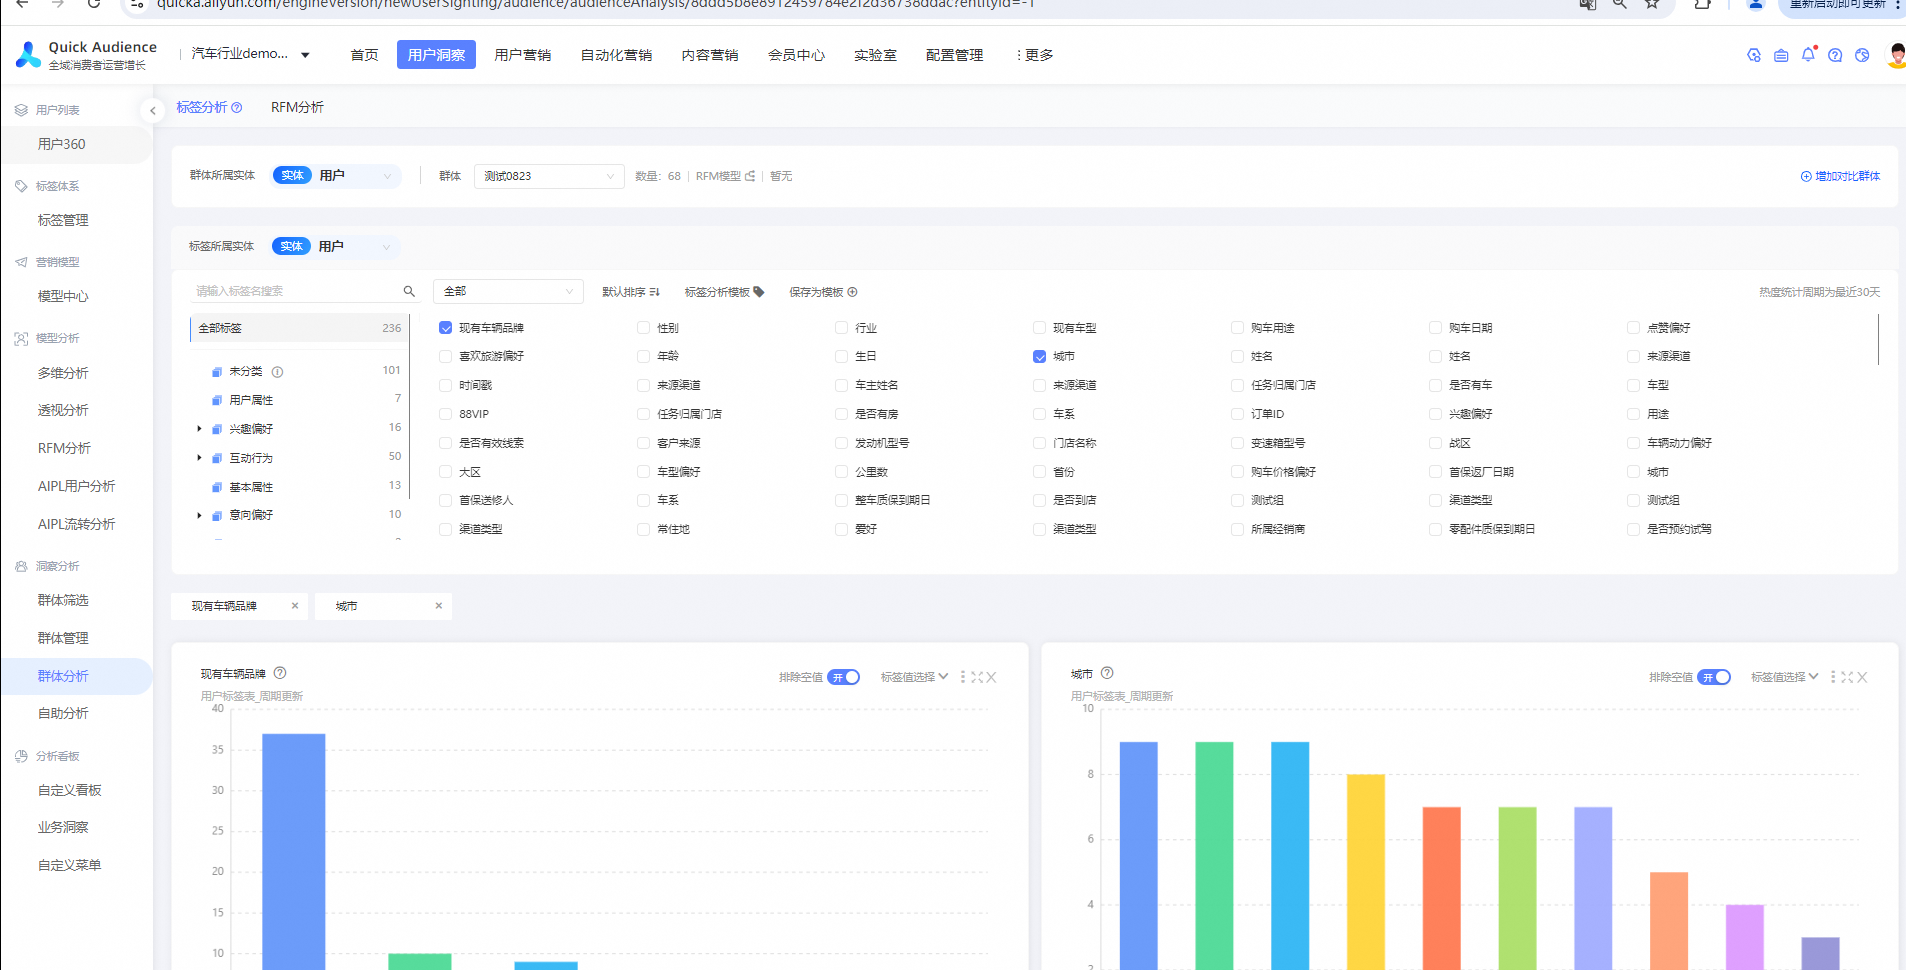Open 标签所属实体 用户 dropdown

coord(337,247)
